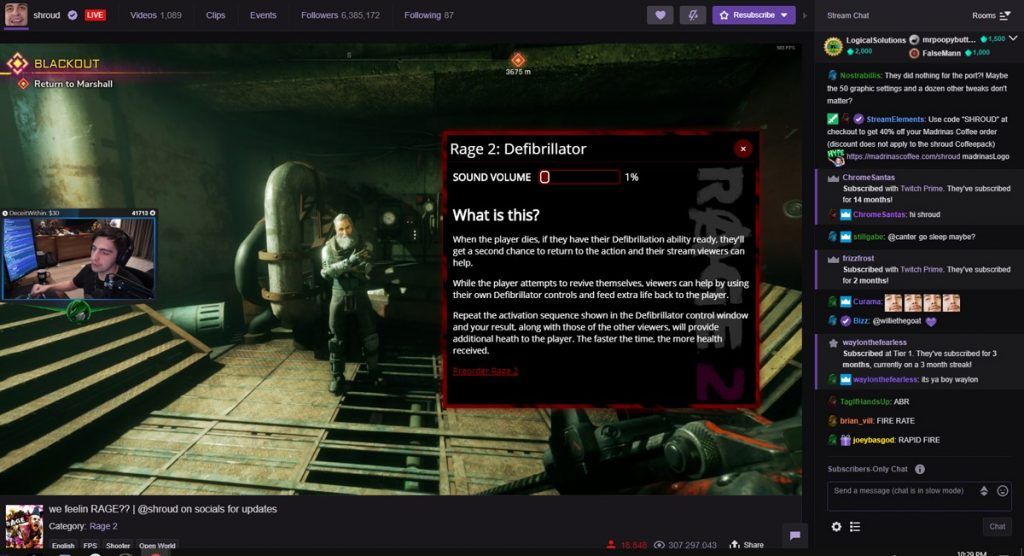Click the Share button
1024x556 pixels.
tap(746, 545)
